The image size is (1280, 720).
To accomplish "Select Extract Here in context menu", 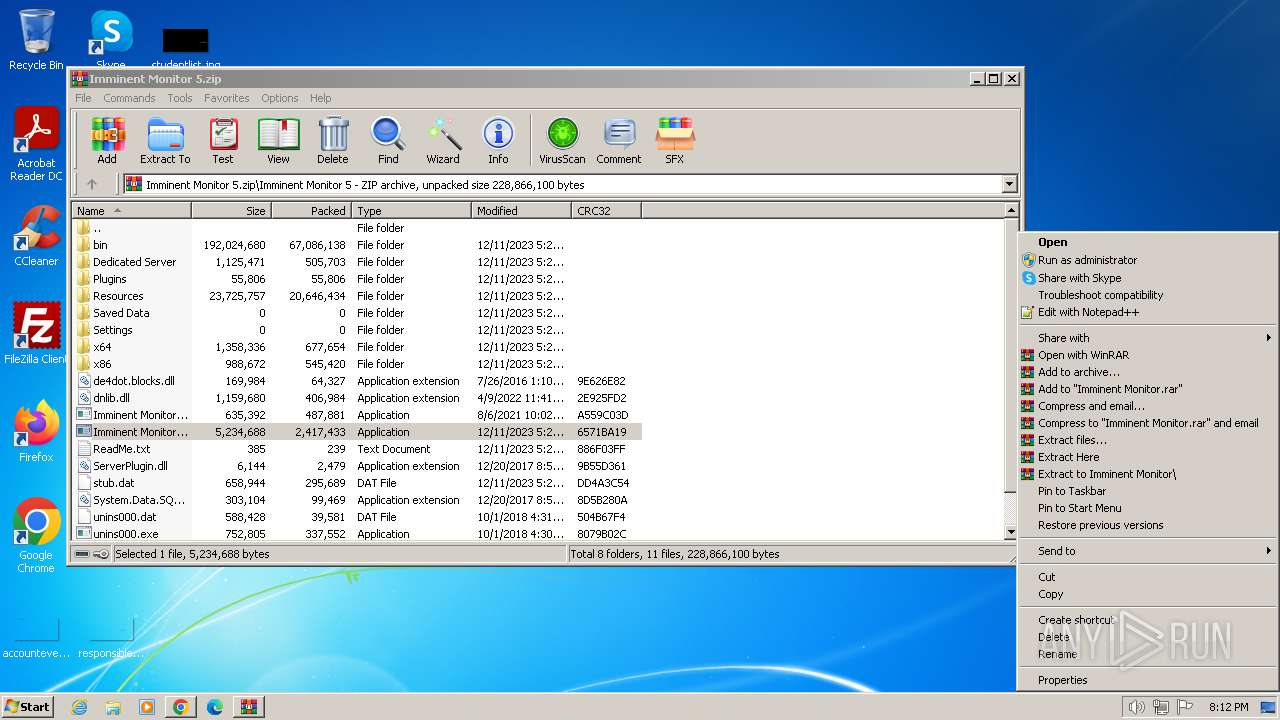I will tap(1147, 457).
